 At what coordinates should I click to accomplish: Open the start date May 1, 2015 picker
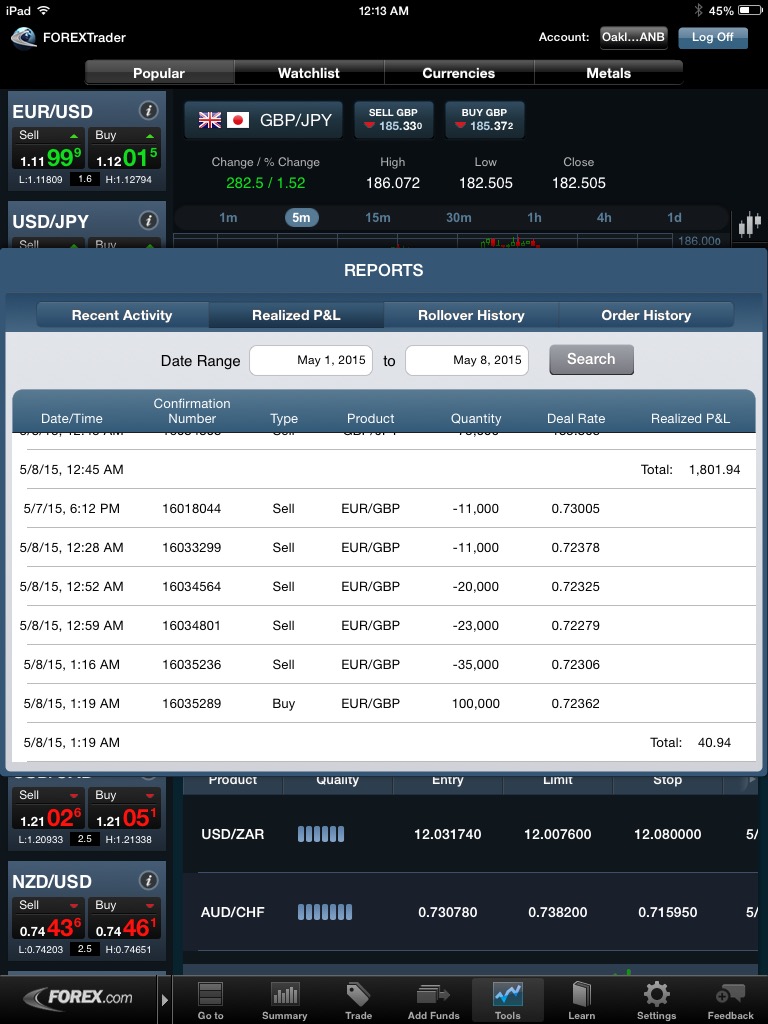pos(311,360)
